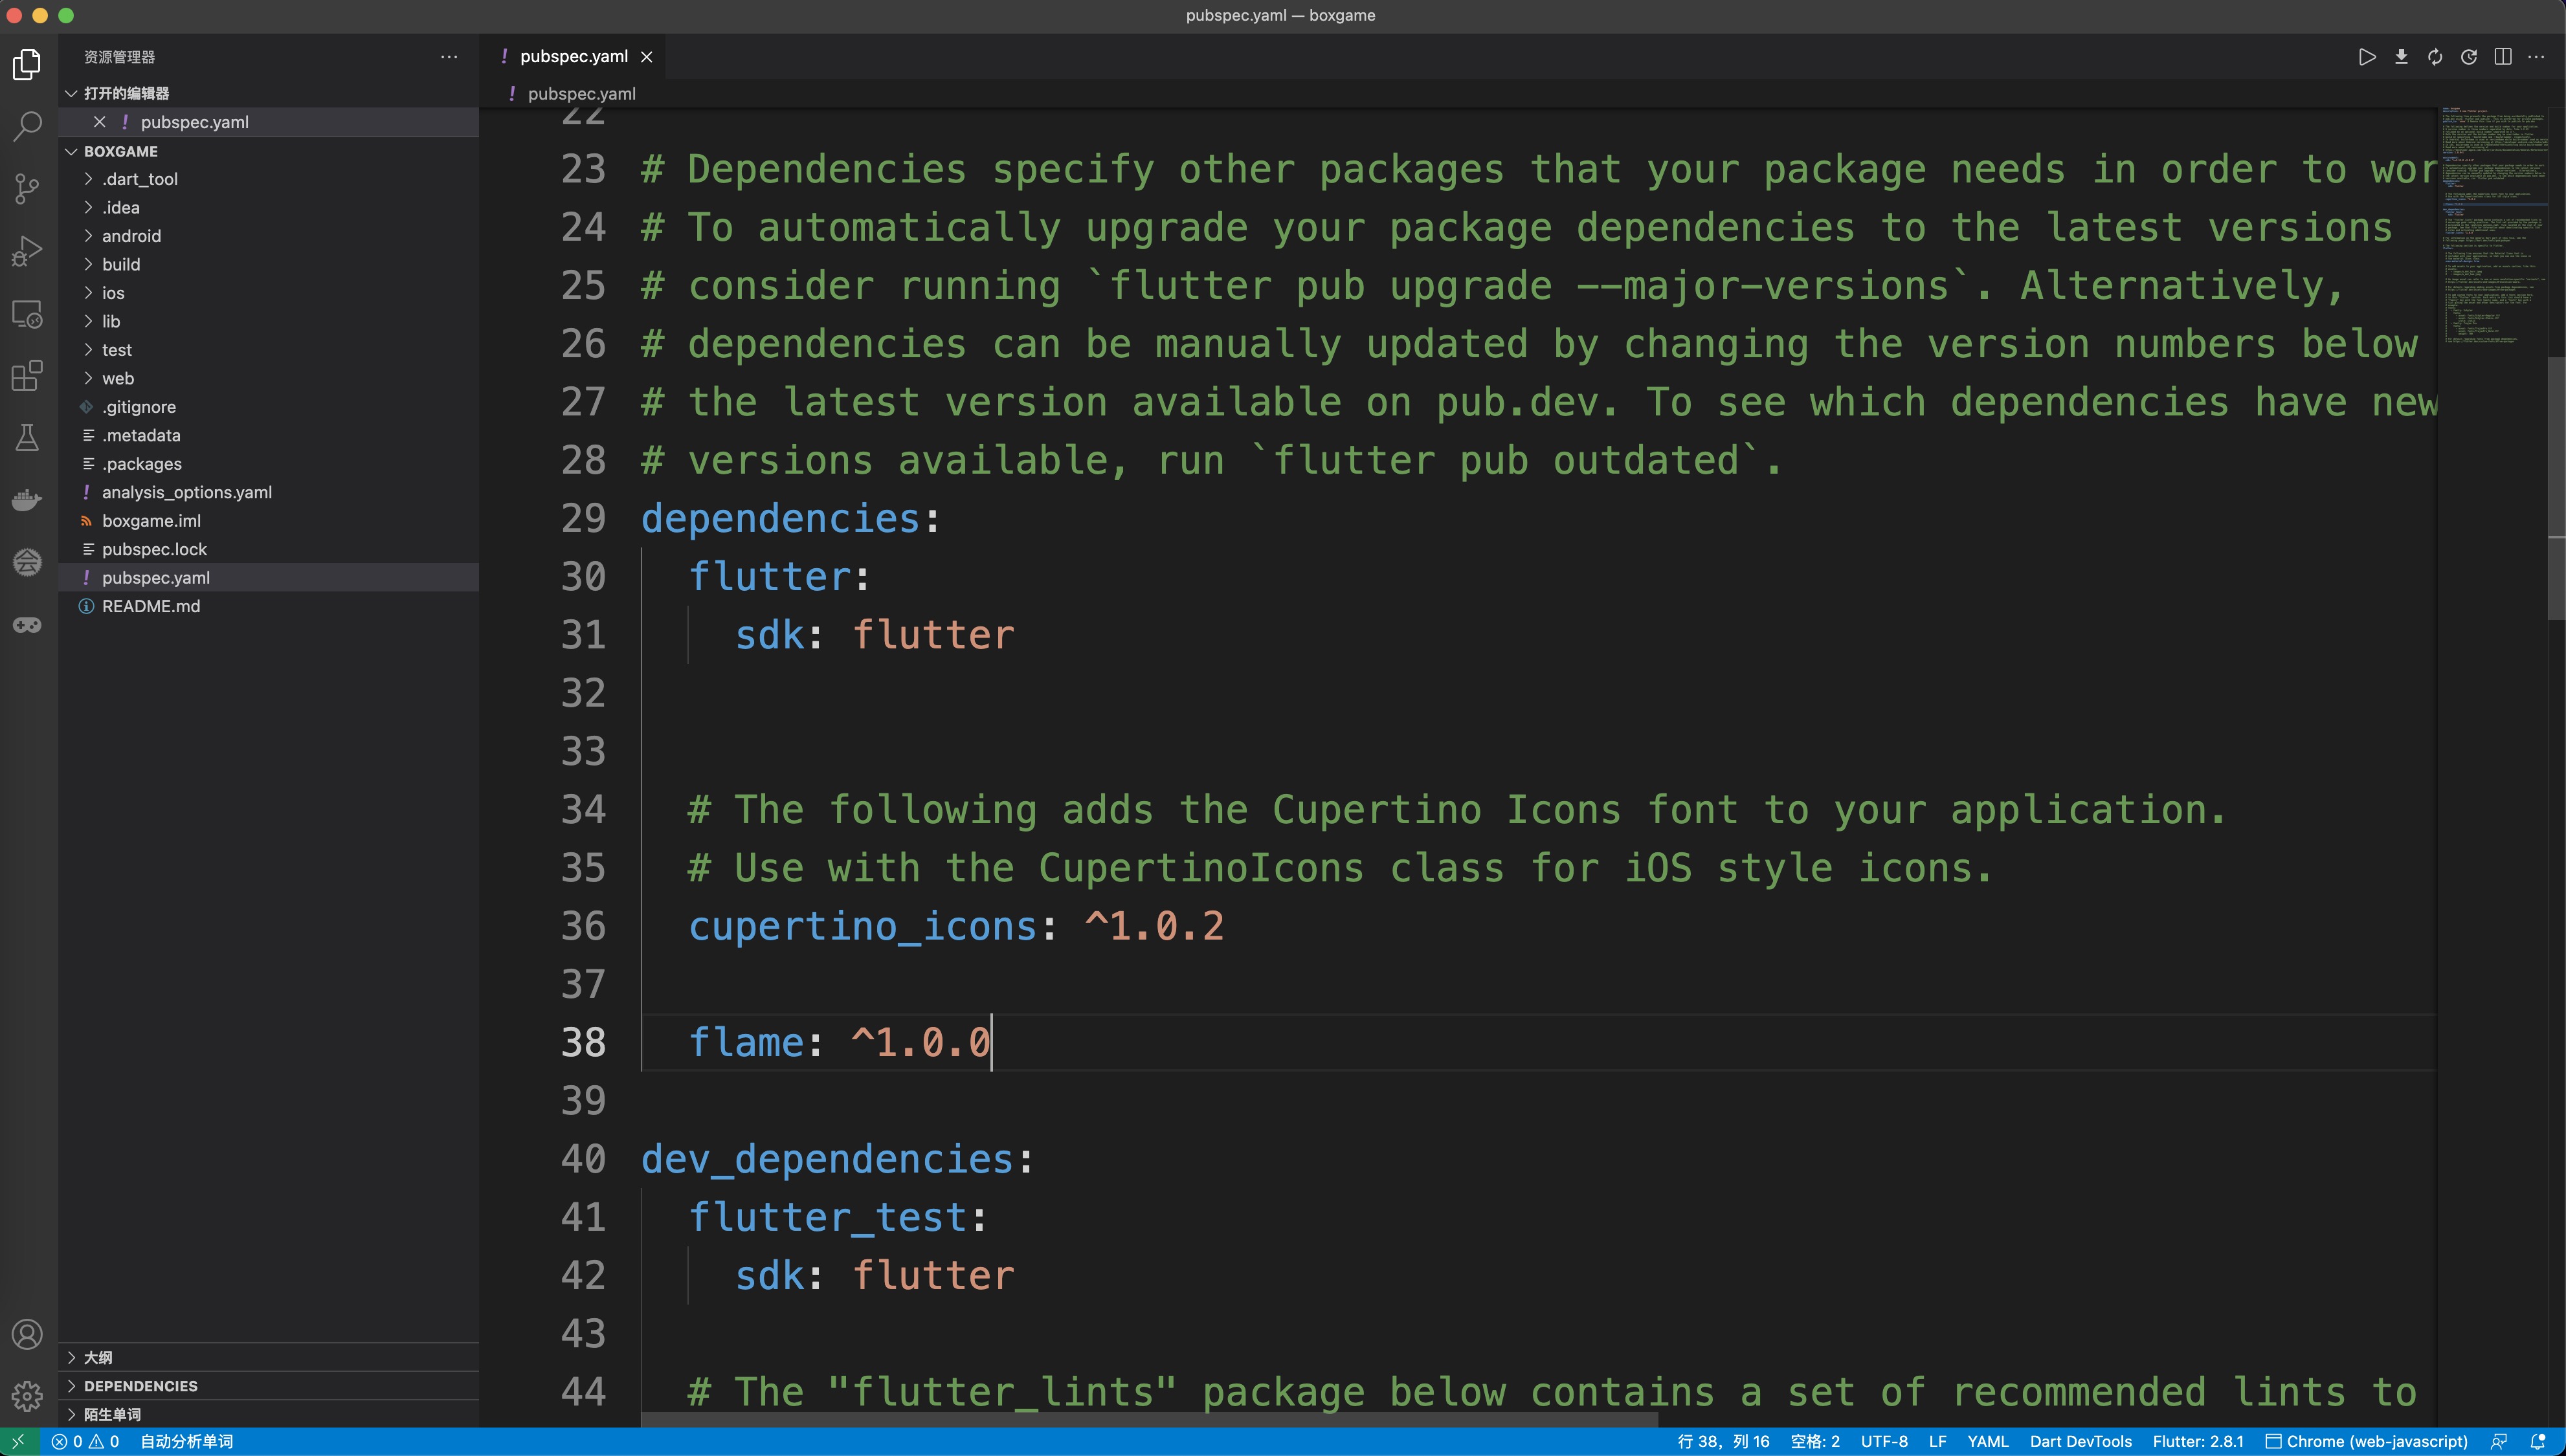2566x1456 pixels.
Task: Open the Testing flask view
Action: (x=27, y=437)
